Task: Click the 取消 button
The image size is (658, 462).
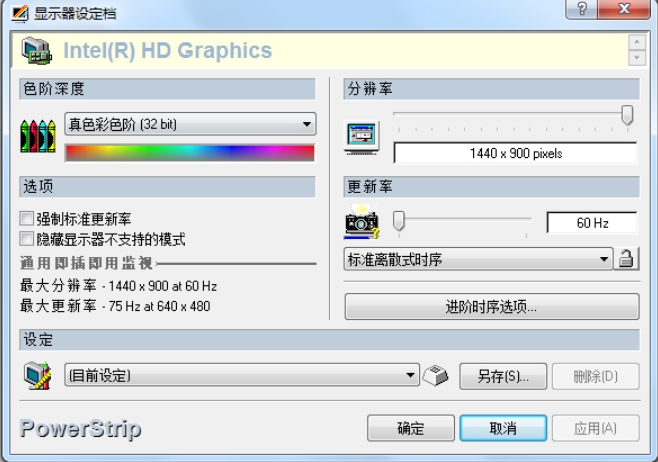Action: tap(503, 428)
